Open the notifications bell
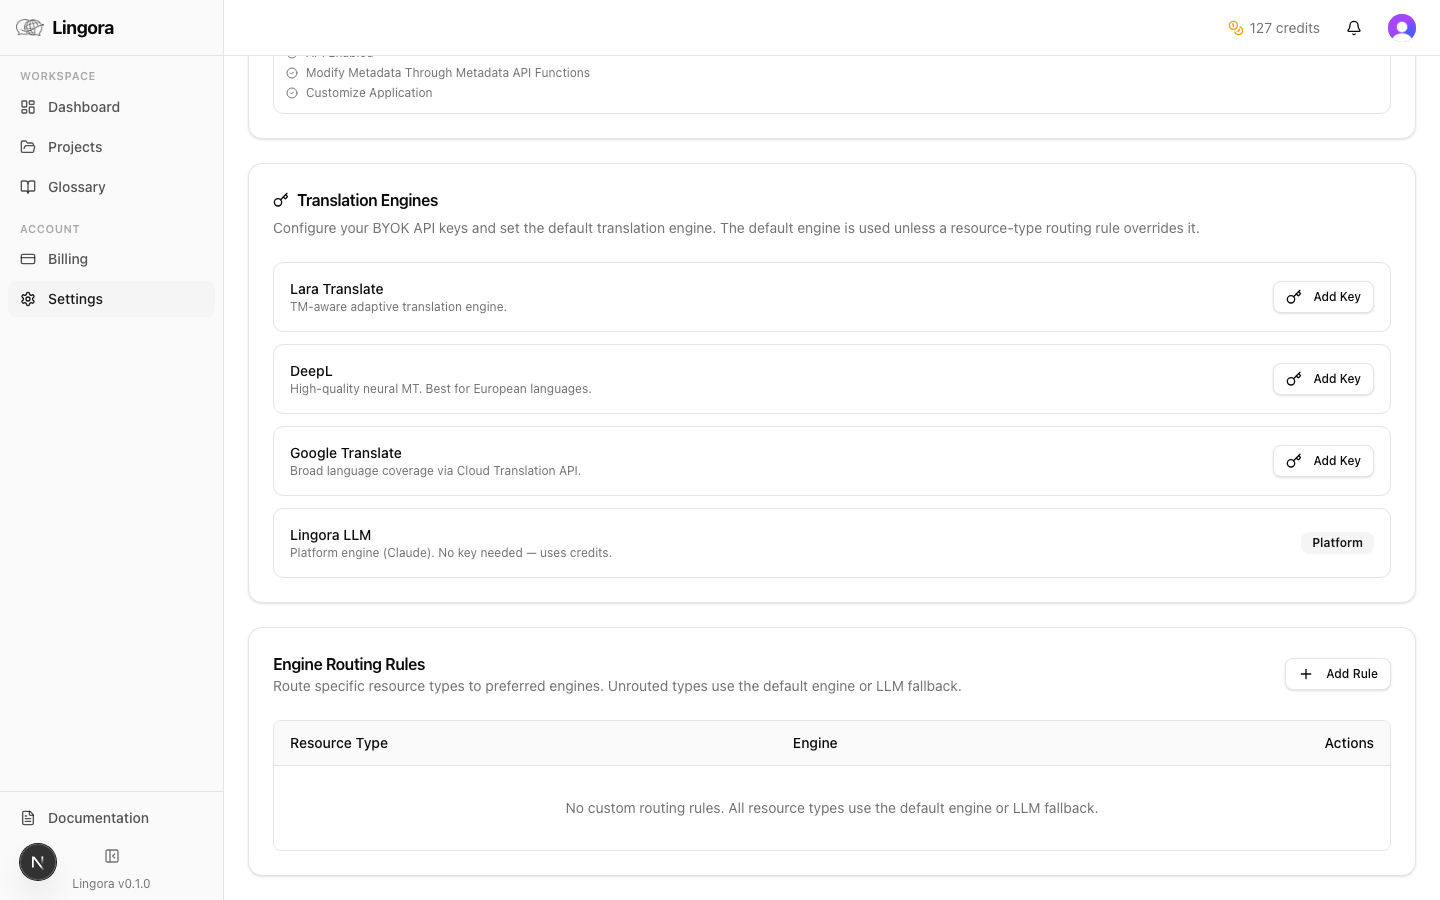The width and height of the screenshot is (1440, 900). tap(1354, 28)
